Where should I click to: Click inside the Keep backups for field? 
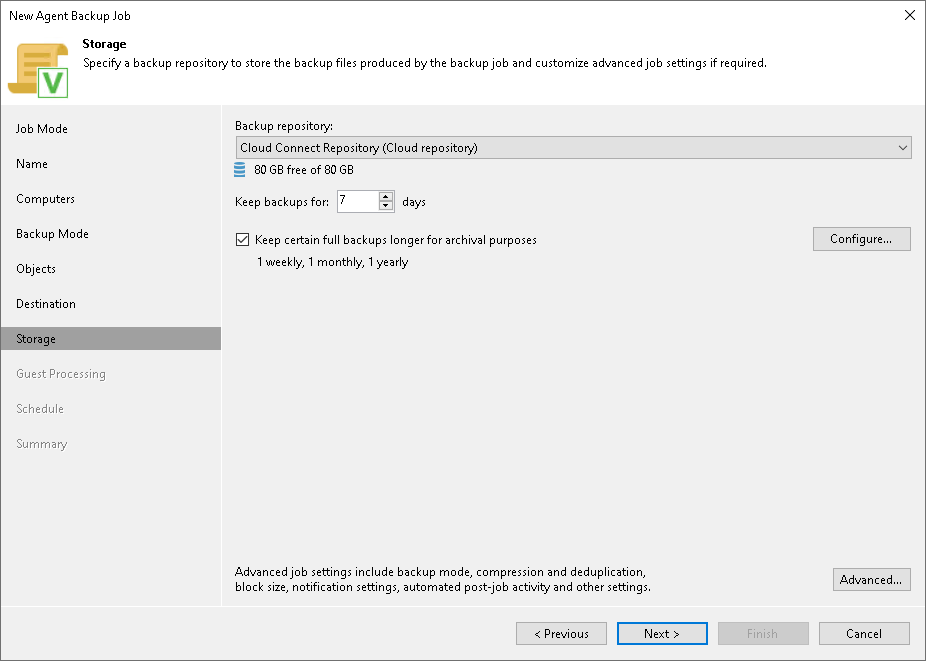pyautogui.click(x=360, y=201)
